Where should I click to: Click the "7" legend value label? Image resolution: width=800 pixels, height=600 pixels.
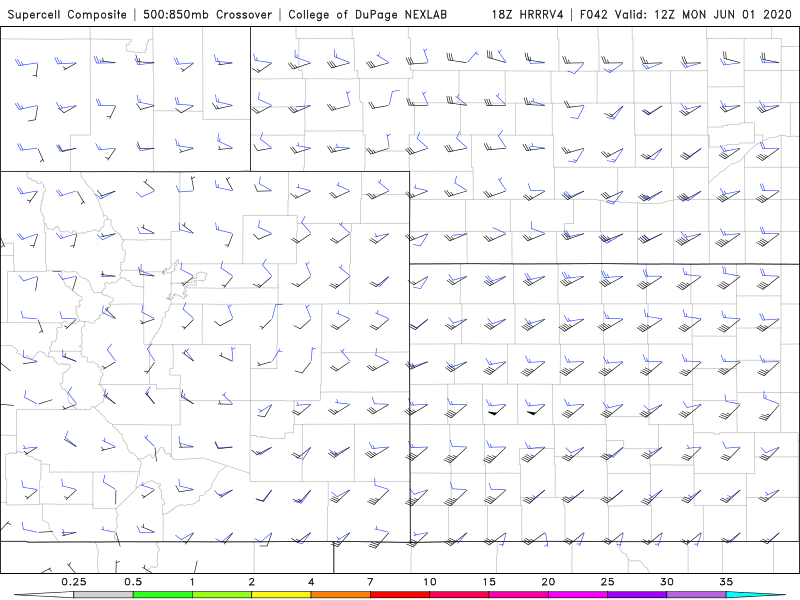tap(370, 582)
